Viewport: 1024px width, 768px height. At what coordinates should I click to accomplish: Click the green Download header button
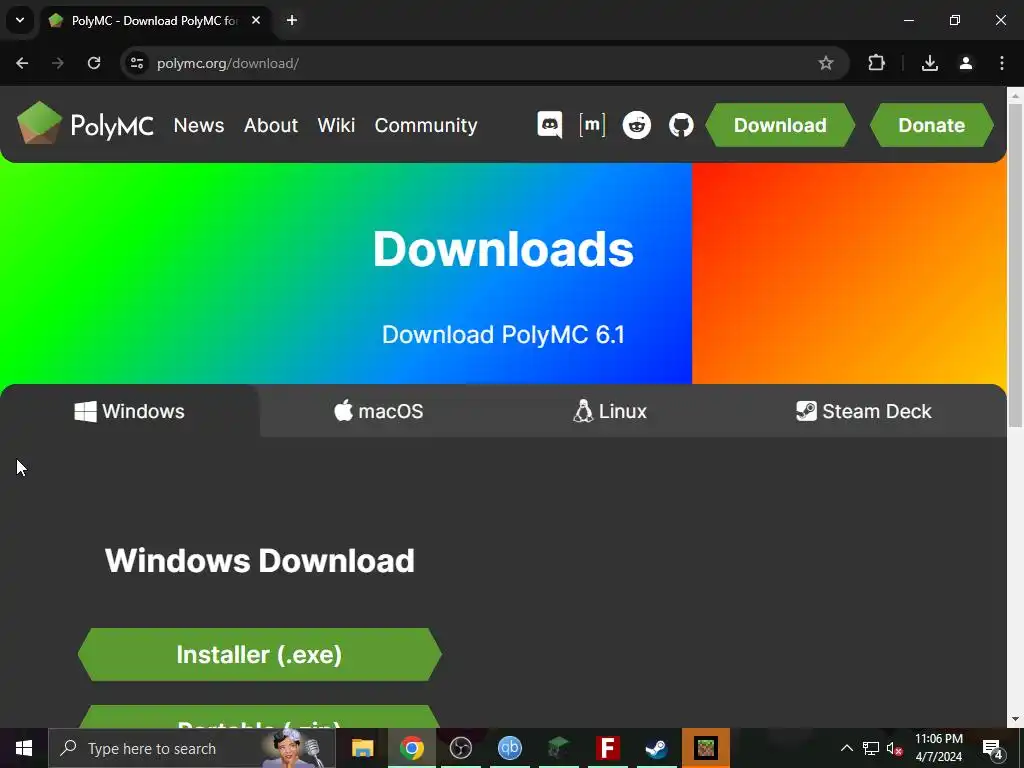(x=780, y=125)
